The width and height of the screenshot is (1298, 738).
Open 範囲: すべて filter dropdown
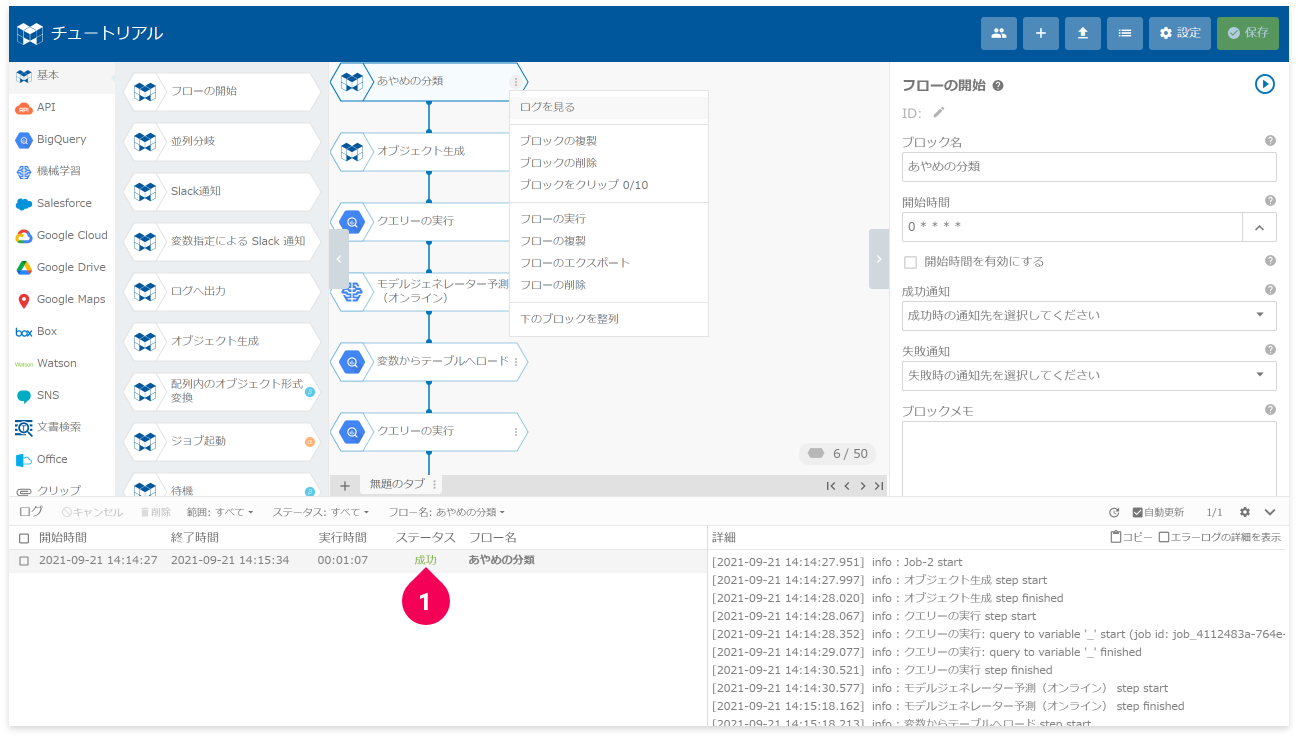point(220,512)
